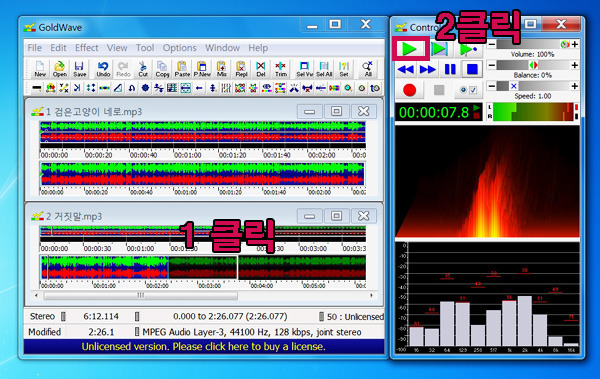Click the Save disk icon

pos(79,69)
